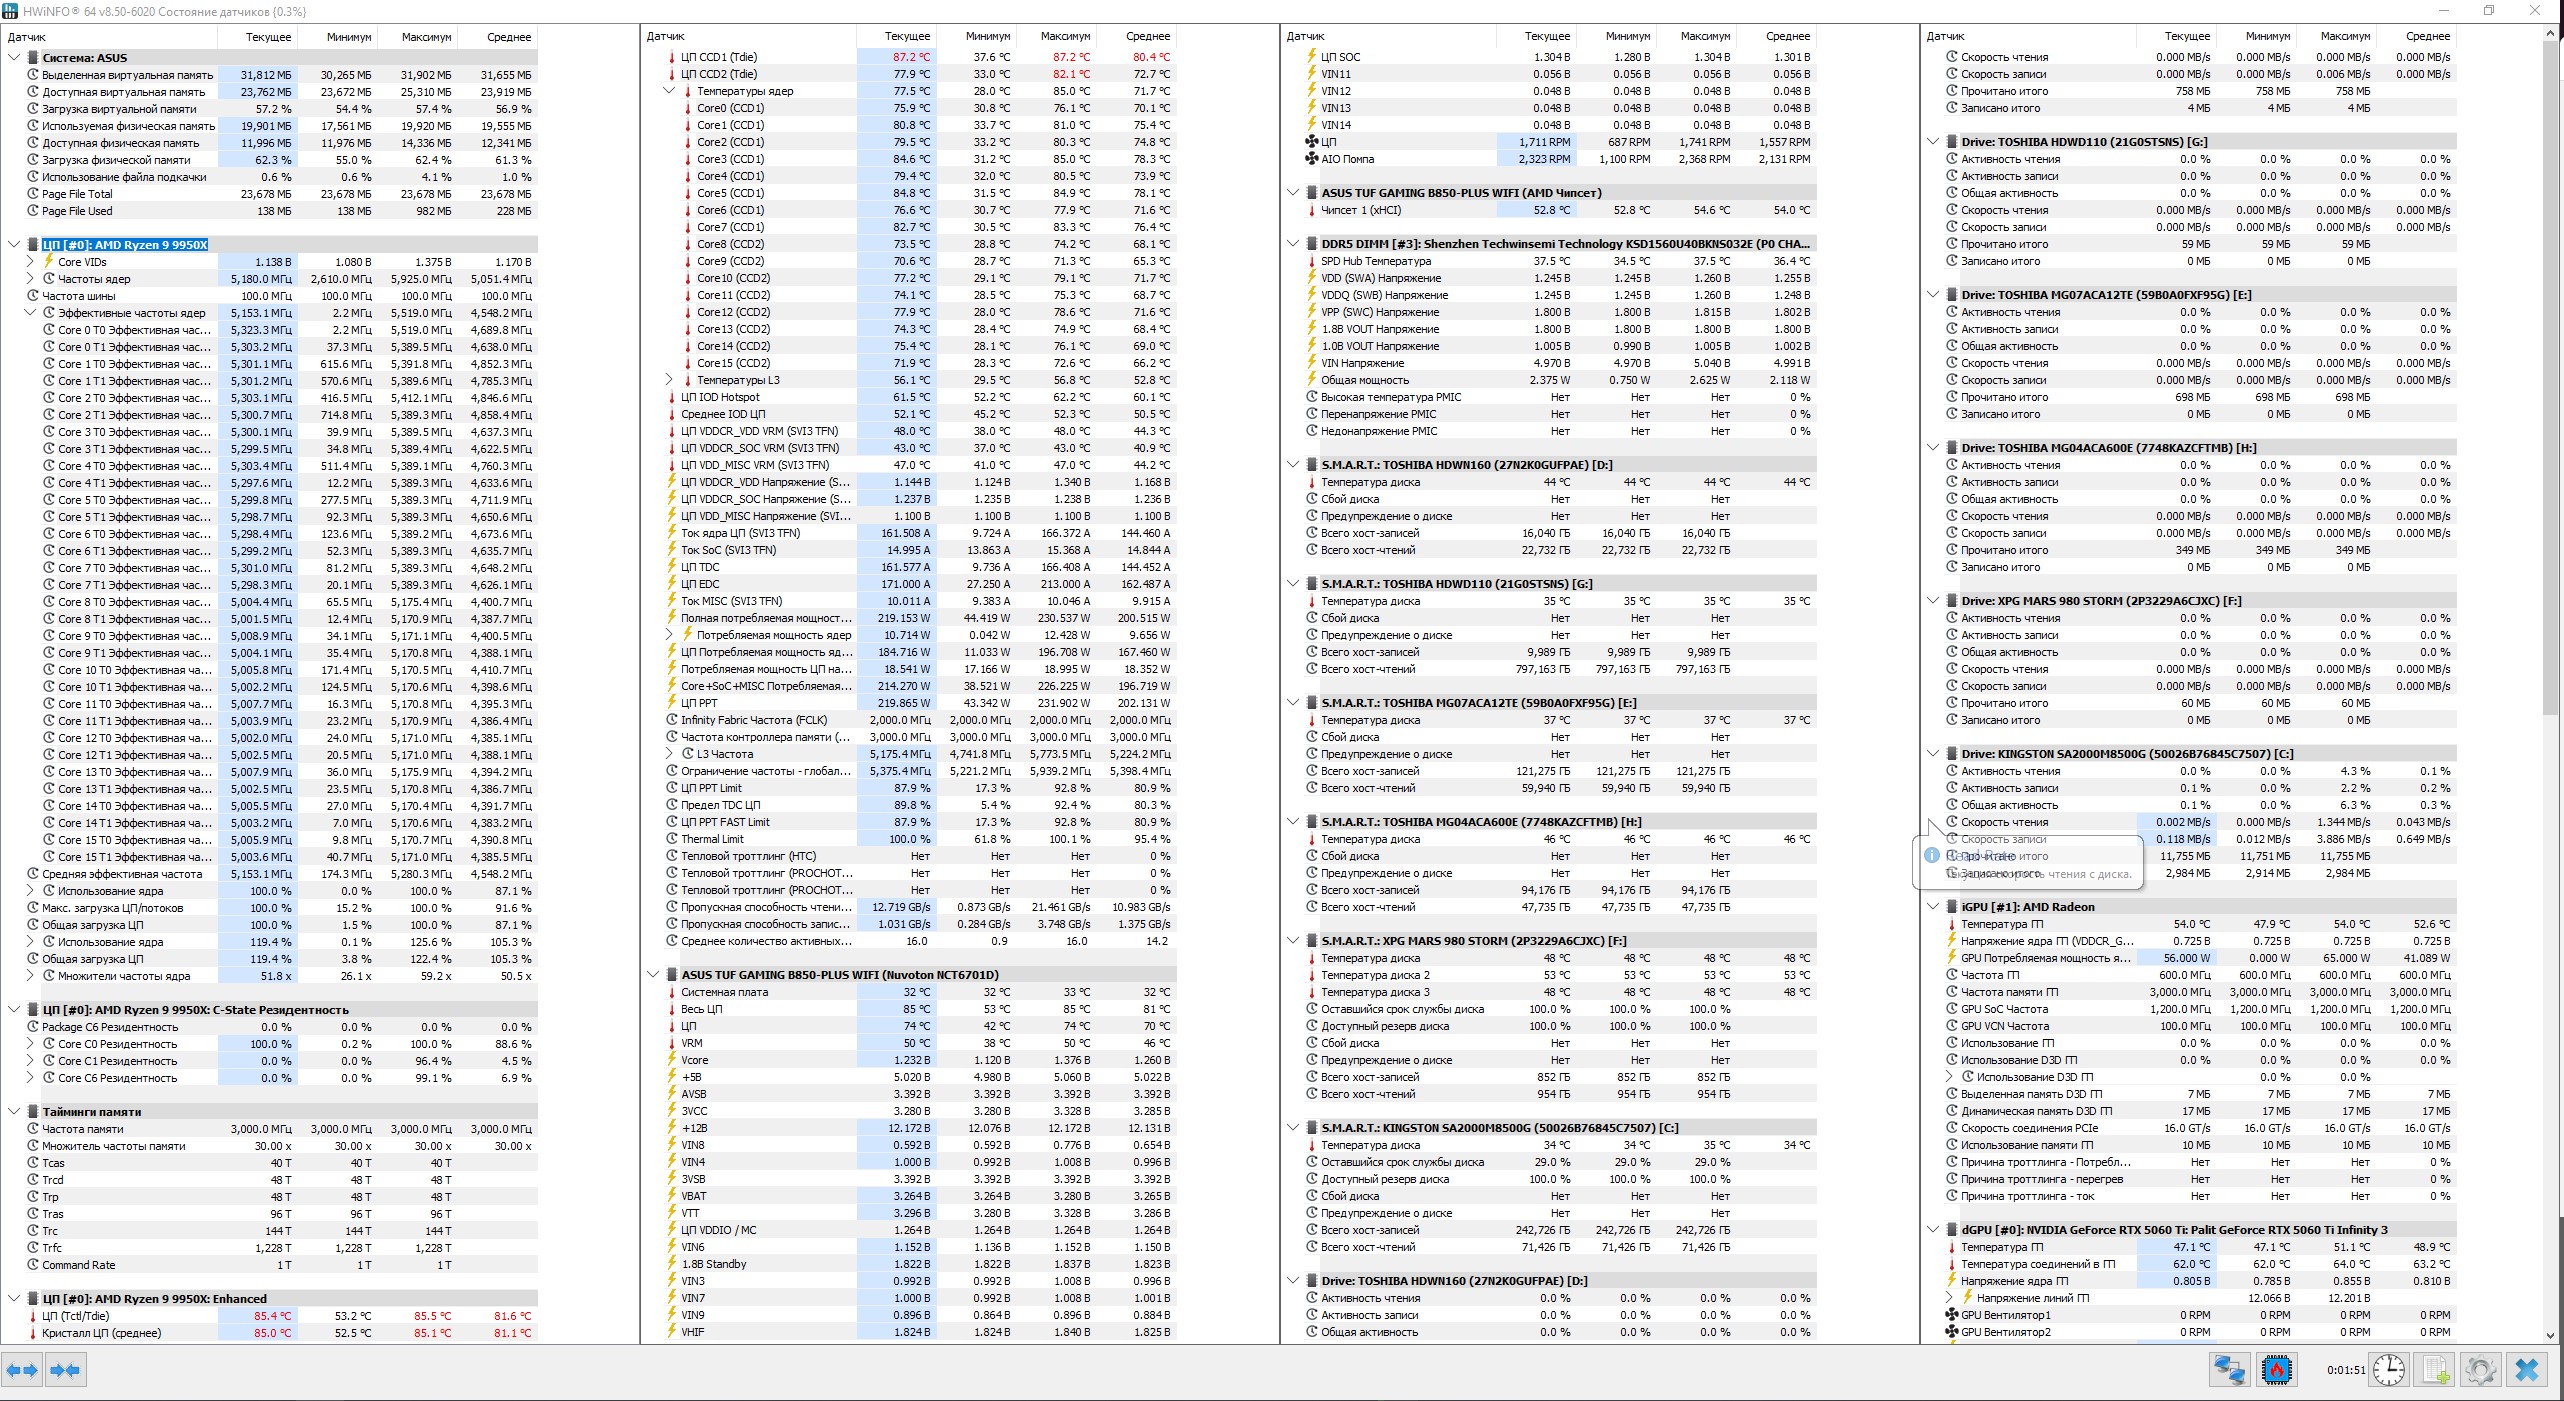
Task: Collapse the Температуры ядер subtree
Action: 669,91
